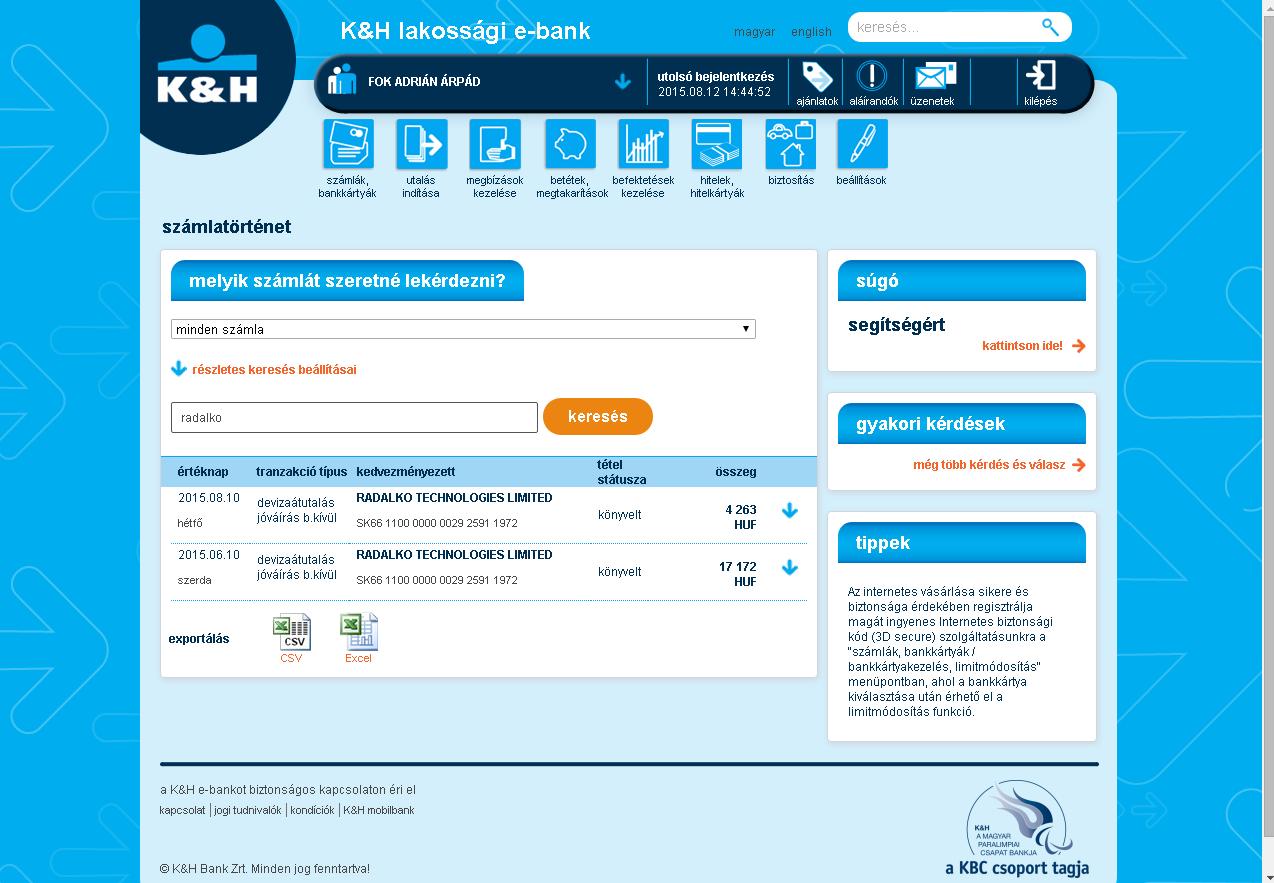
Task: Expand részletes keresés beállításai
Action: [x=274, y=370]
